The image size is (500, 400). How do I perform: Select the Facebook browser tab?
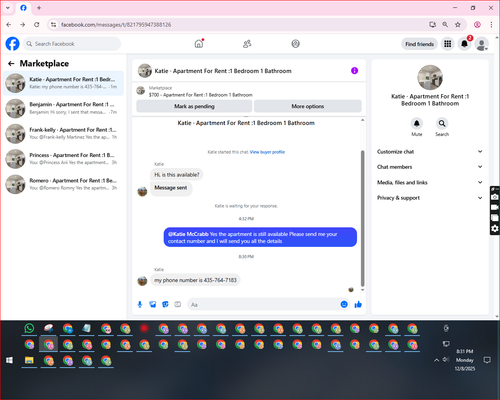click(x=23, y=8)
